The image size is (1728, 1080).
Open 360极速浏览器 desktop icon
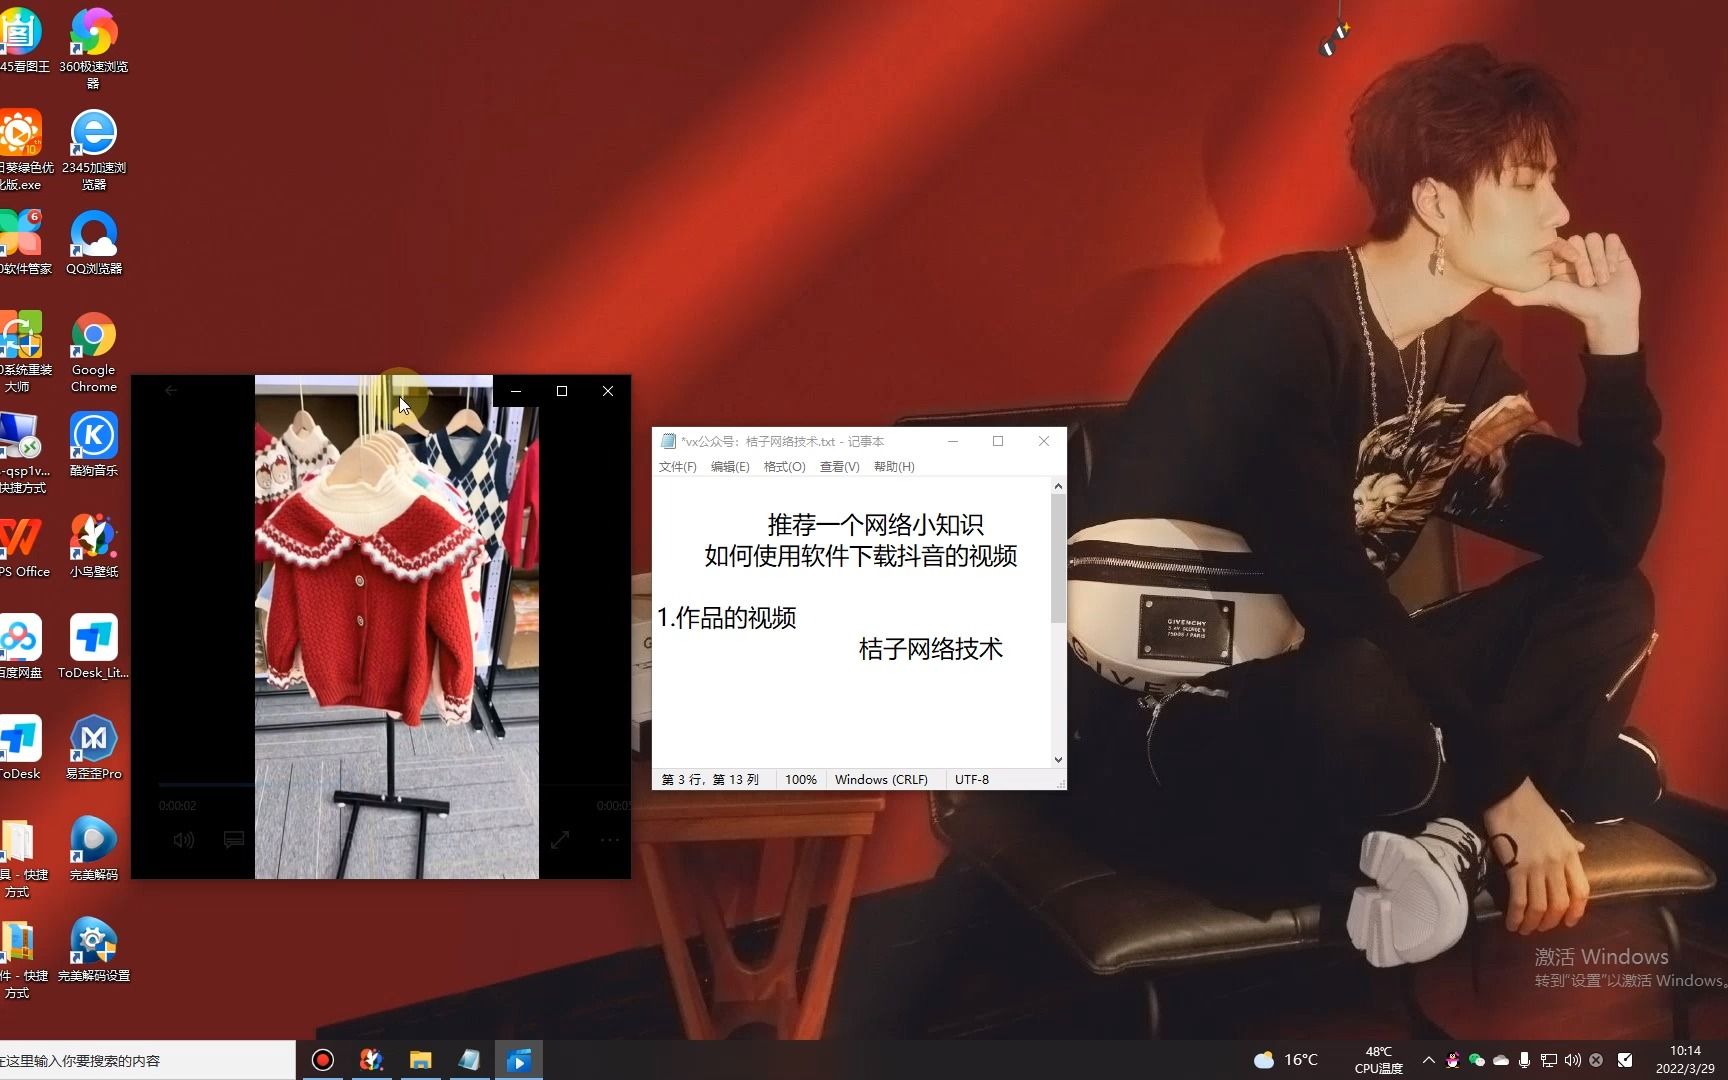pos(93,47)
